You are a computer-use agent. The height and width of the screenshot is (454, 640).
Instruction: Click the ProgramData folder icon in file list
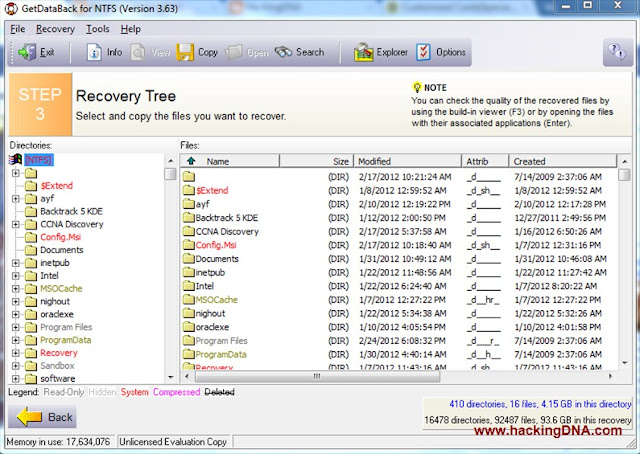coord(189,354)
